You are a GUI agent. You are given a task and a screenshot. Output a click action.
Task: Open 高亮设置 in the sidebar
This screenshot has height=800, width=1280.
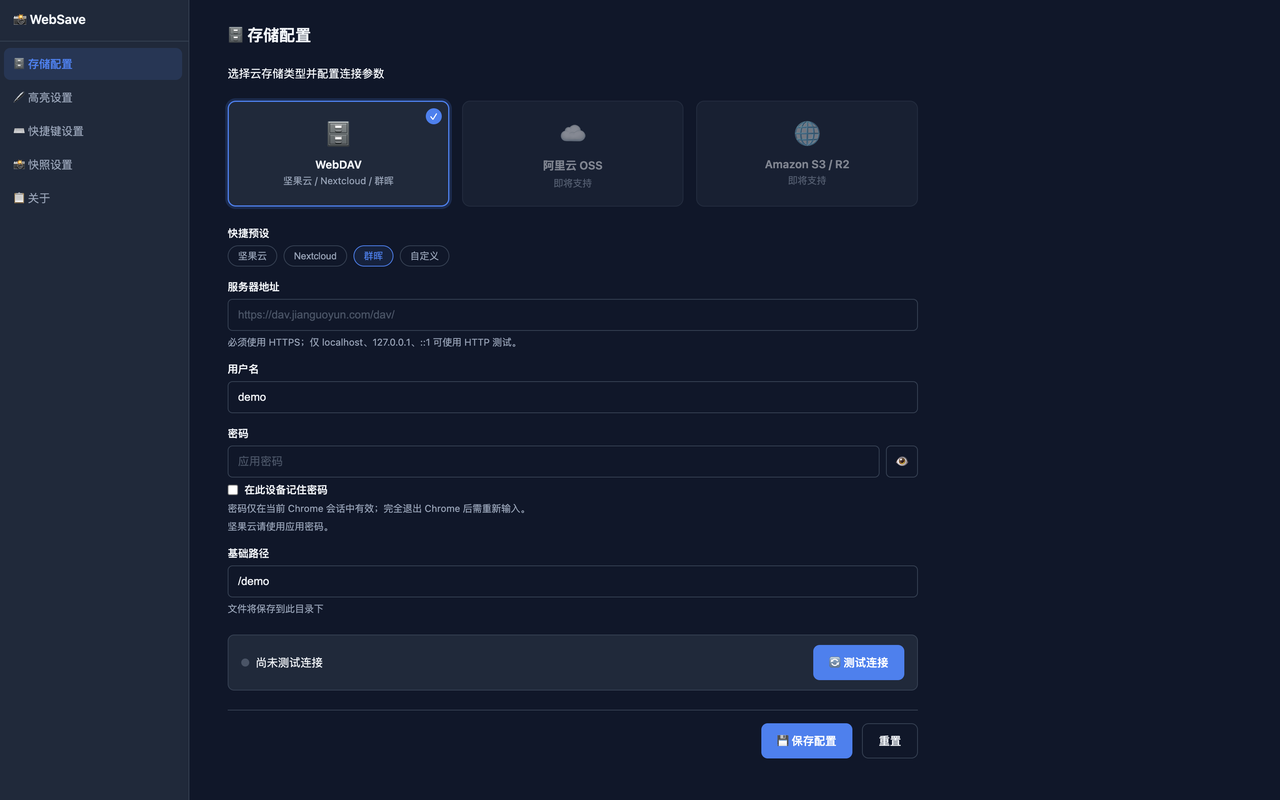93,98
